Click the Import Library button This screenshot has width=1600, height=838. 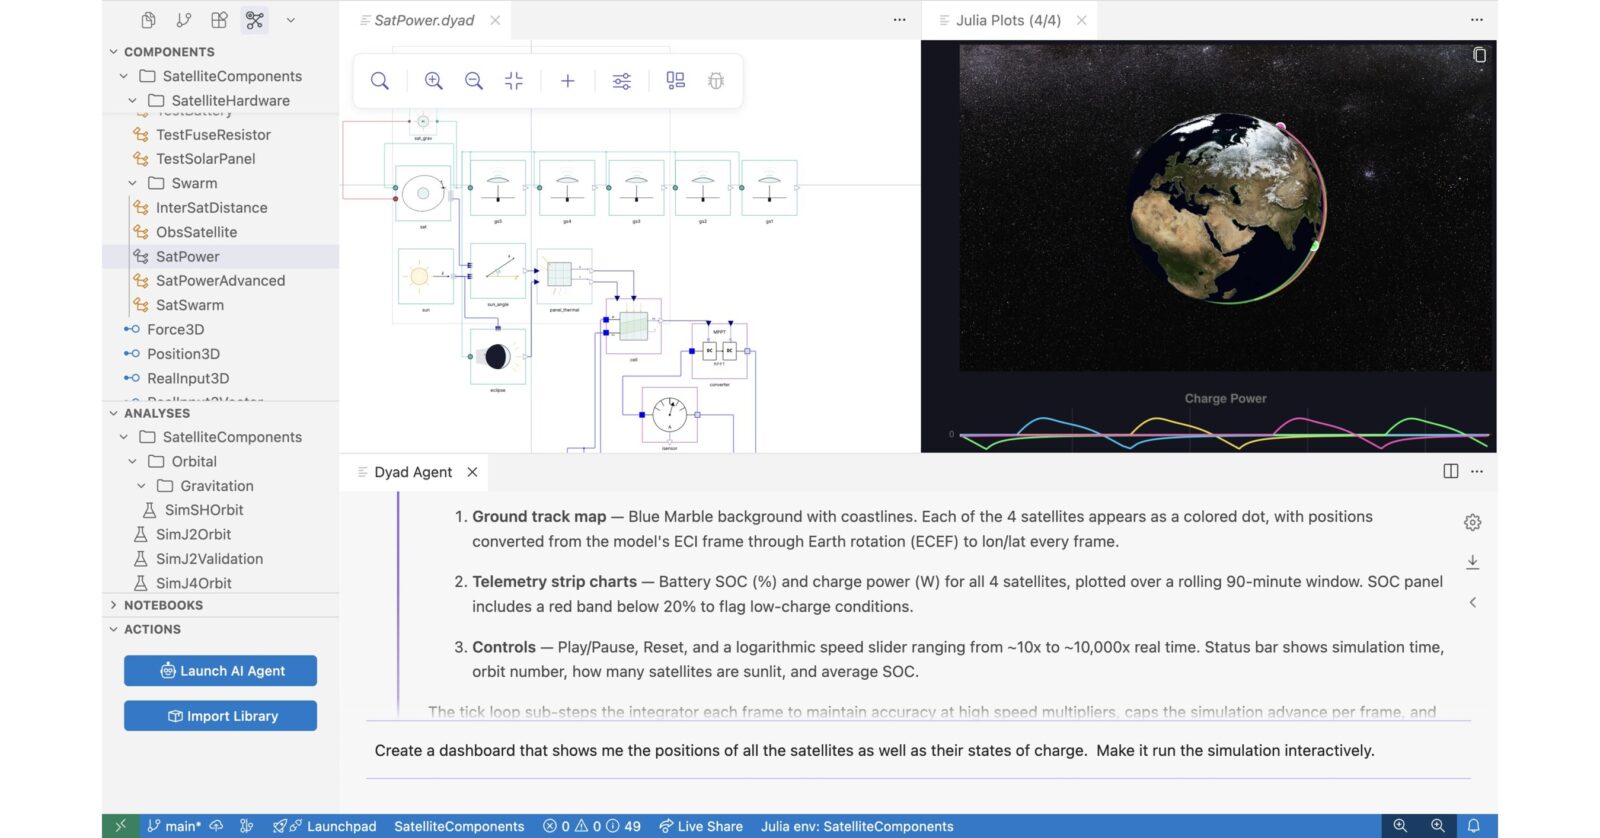click(x=220, y=716)
